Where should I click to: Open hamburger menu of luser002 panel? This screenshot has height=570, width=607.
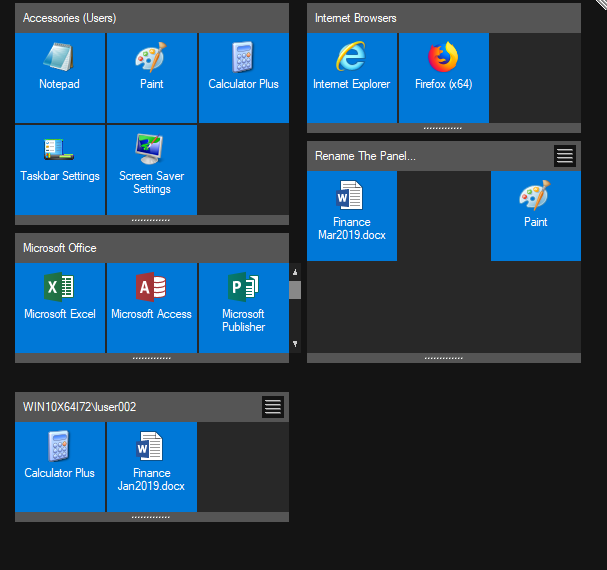(x=273, y=407)
